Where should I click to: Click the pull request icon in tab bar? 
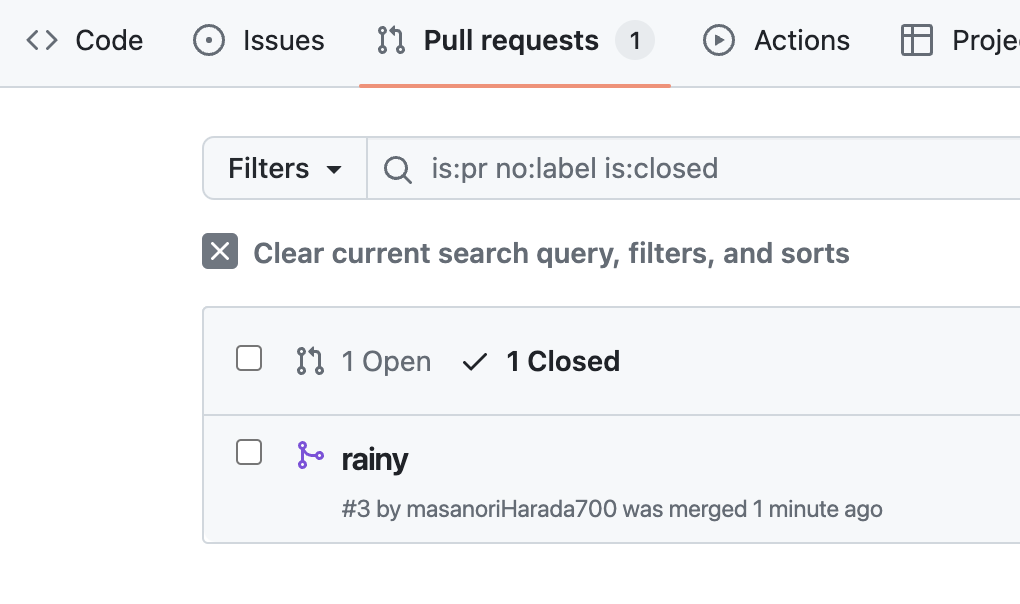pyautogui.click(x=391, y=40)
